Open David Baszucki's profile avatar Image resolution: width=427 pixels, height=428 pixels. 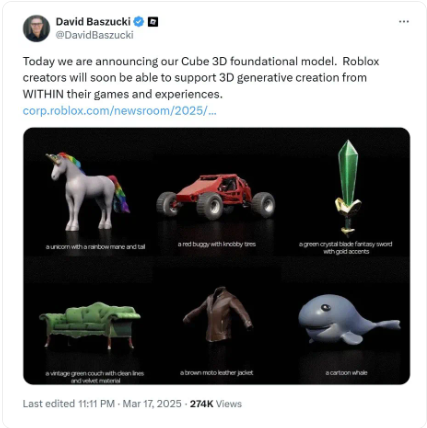point(36,28)
